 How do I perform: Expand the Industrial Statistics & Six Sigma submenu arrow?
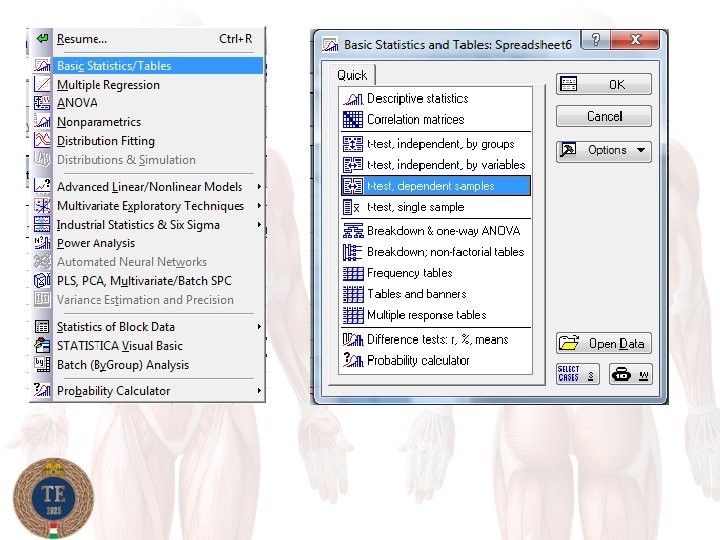tap(259, 224)
